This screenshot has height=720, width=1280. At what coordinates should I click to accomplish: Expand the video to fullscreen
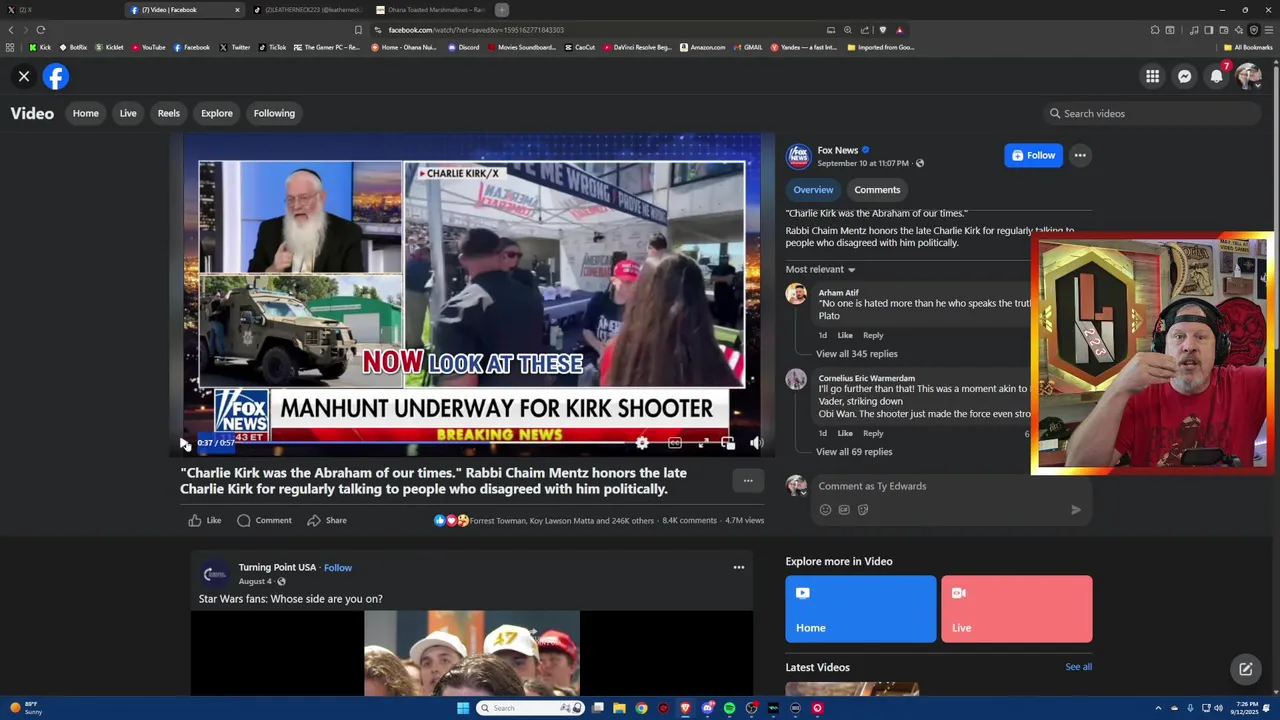(x=703, y=442)
